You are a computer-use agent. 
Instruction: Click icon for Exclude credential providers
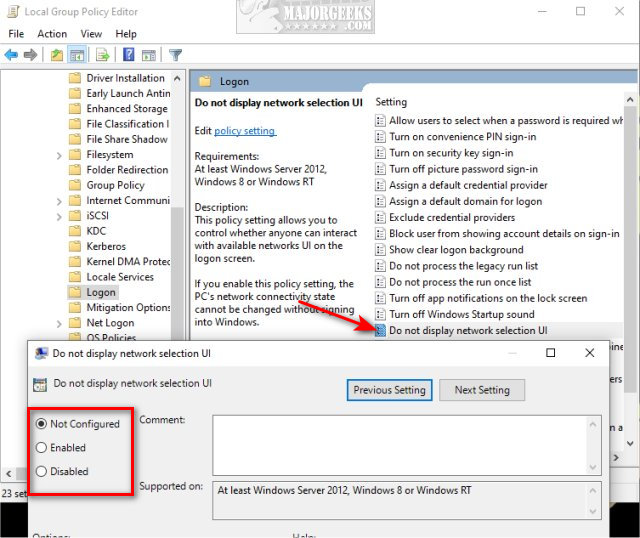(380, 217)
